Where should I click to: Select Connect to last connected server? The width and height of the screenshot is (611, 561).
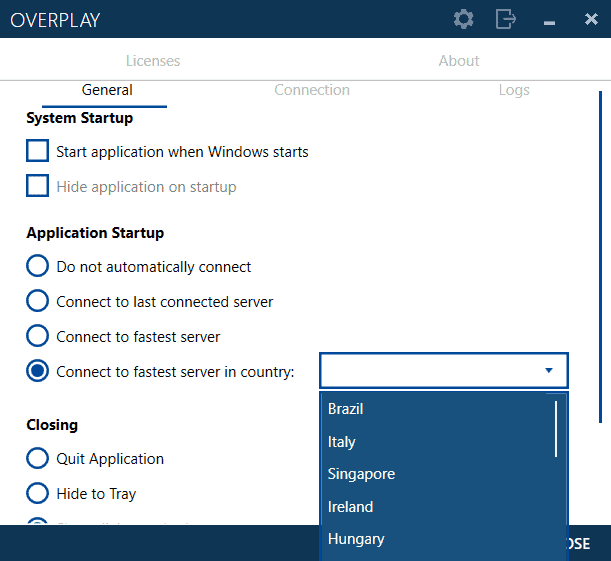point(37,301)
